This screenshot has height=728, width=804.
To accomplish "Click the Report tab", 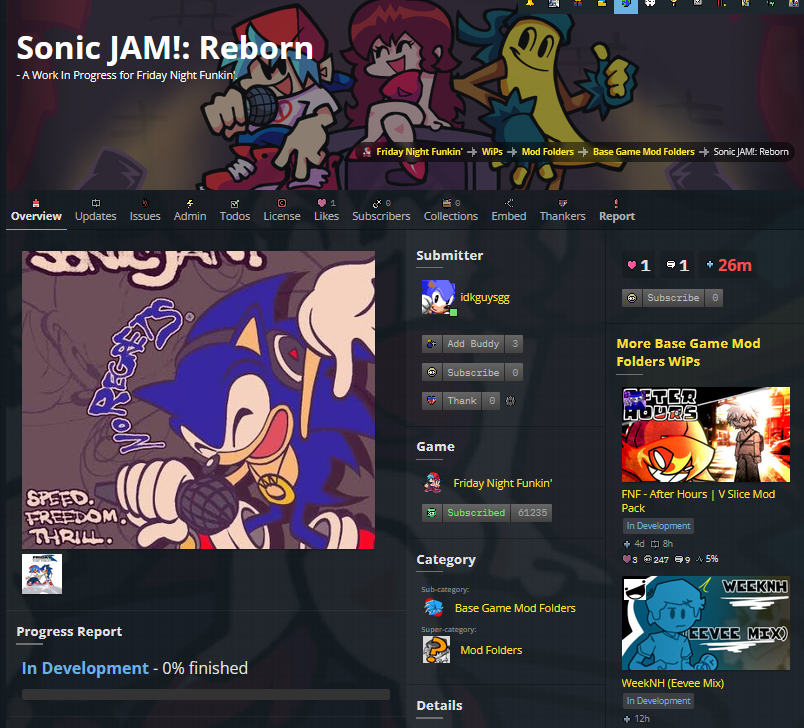I will [x=617, y=211].
